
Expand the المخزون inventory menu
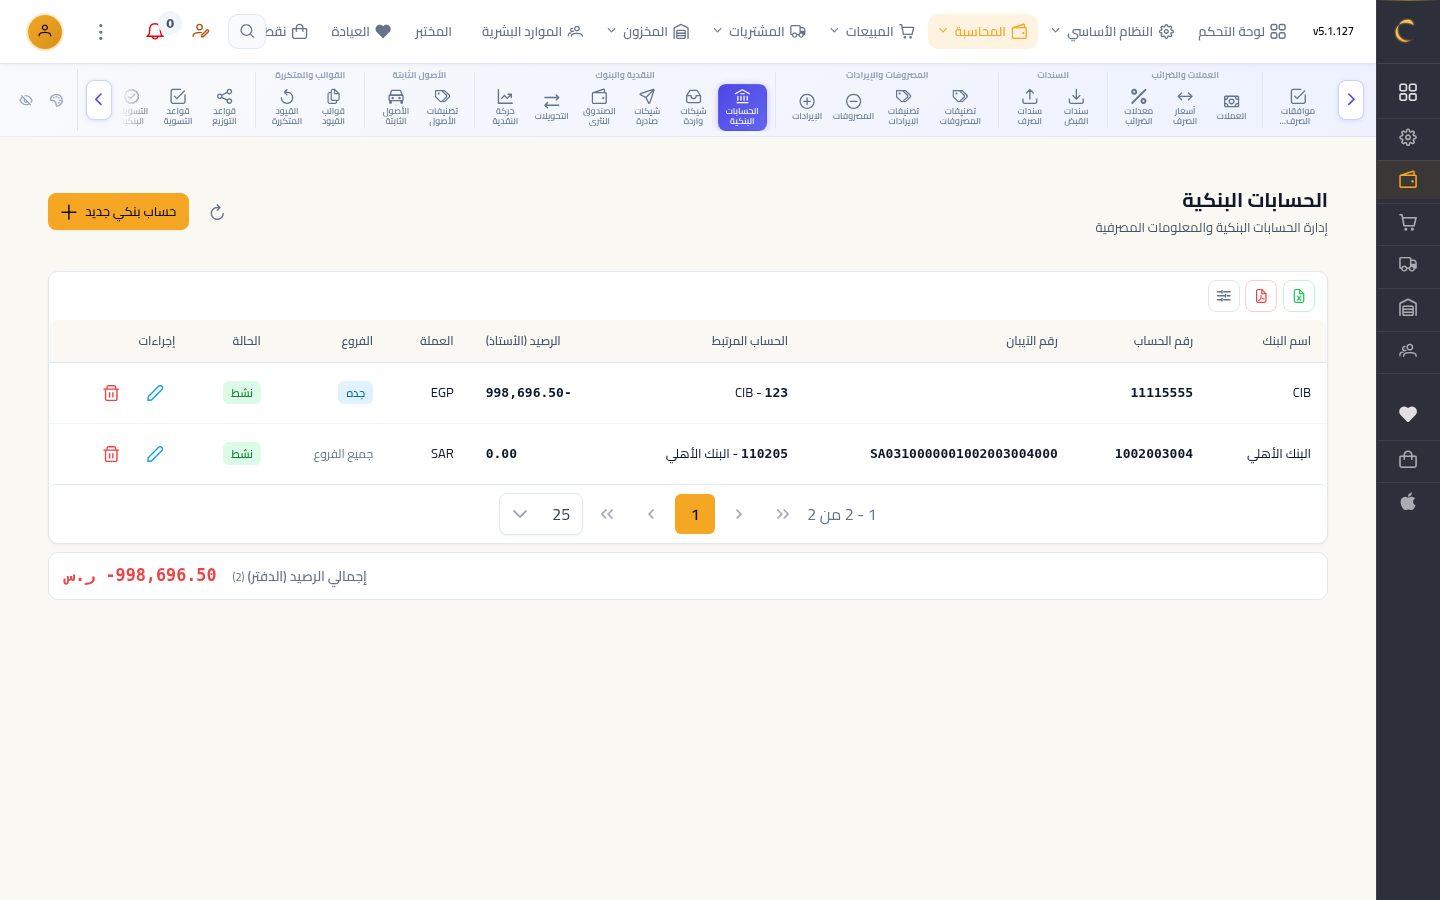coord(648,32)
